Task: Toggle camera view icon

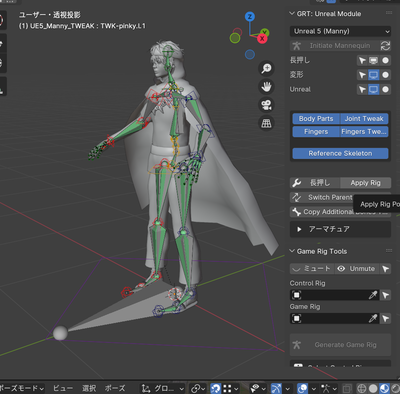Action: click(x=266, y=105)
